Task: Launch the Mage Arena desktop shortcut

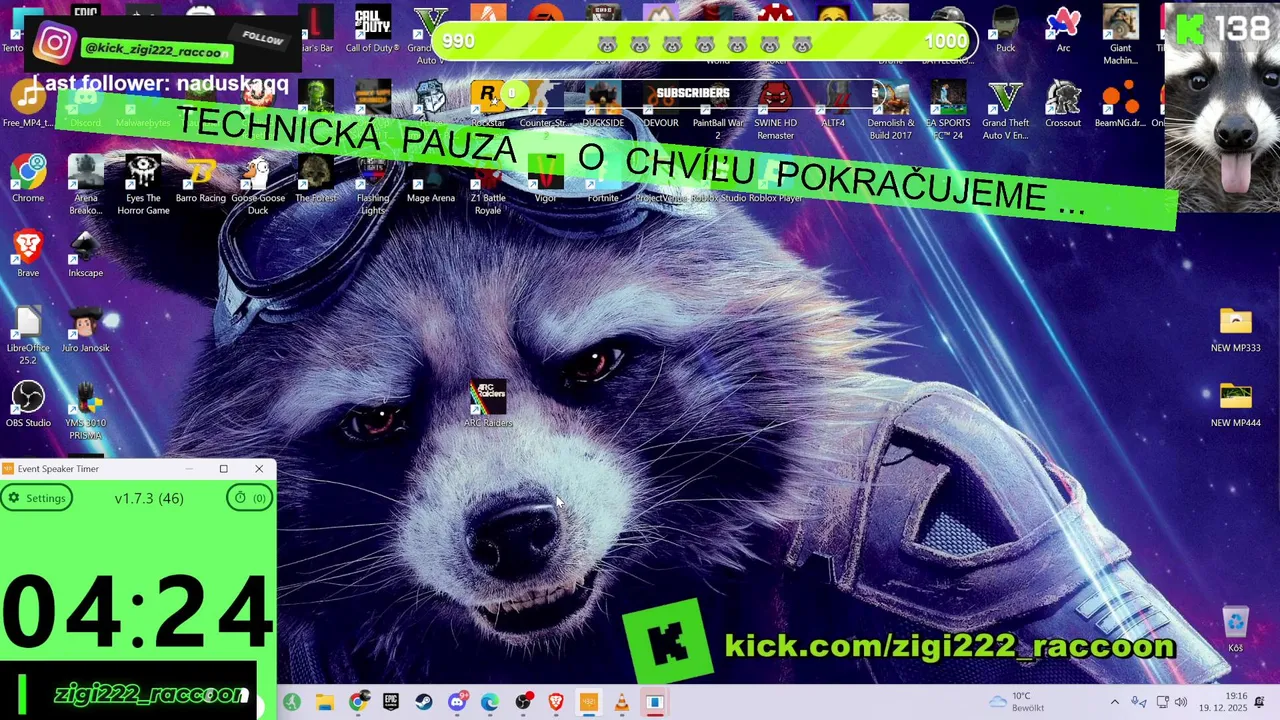Action: (431, 178)
